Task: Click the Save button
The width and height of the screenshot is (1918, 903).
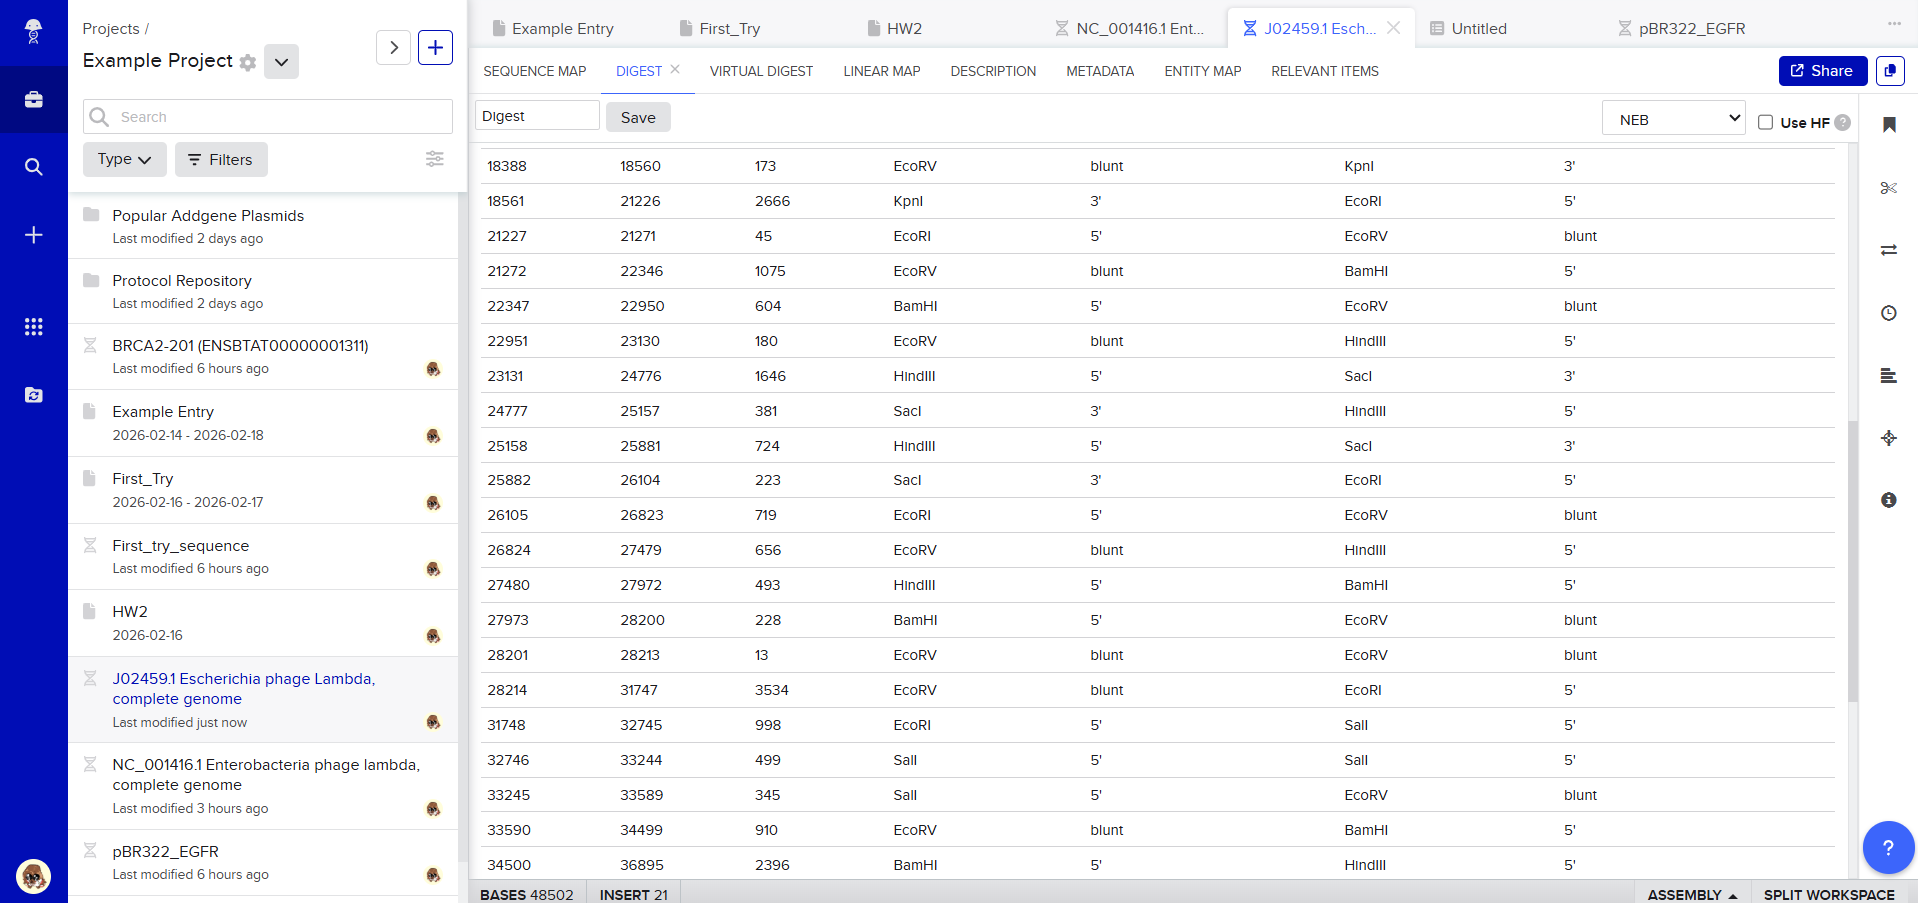Action: 637,118
